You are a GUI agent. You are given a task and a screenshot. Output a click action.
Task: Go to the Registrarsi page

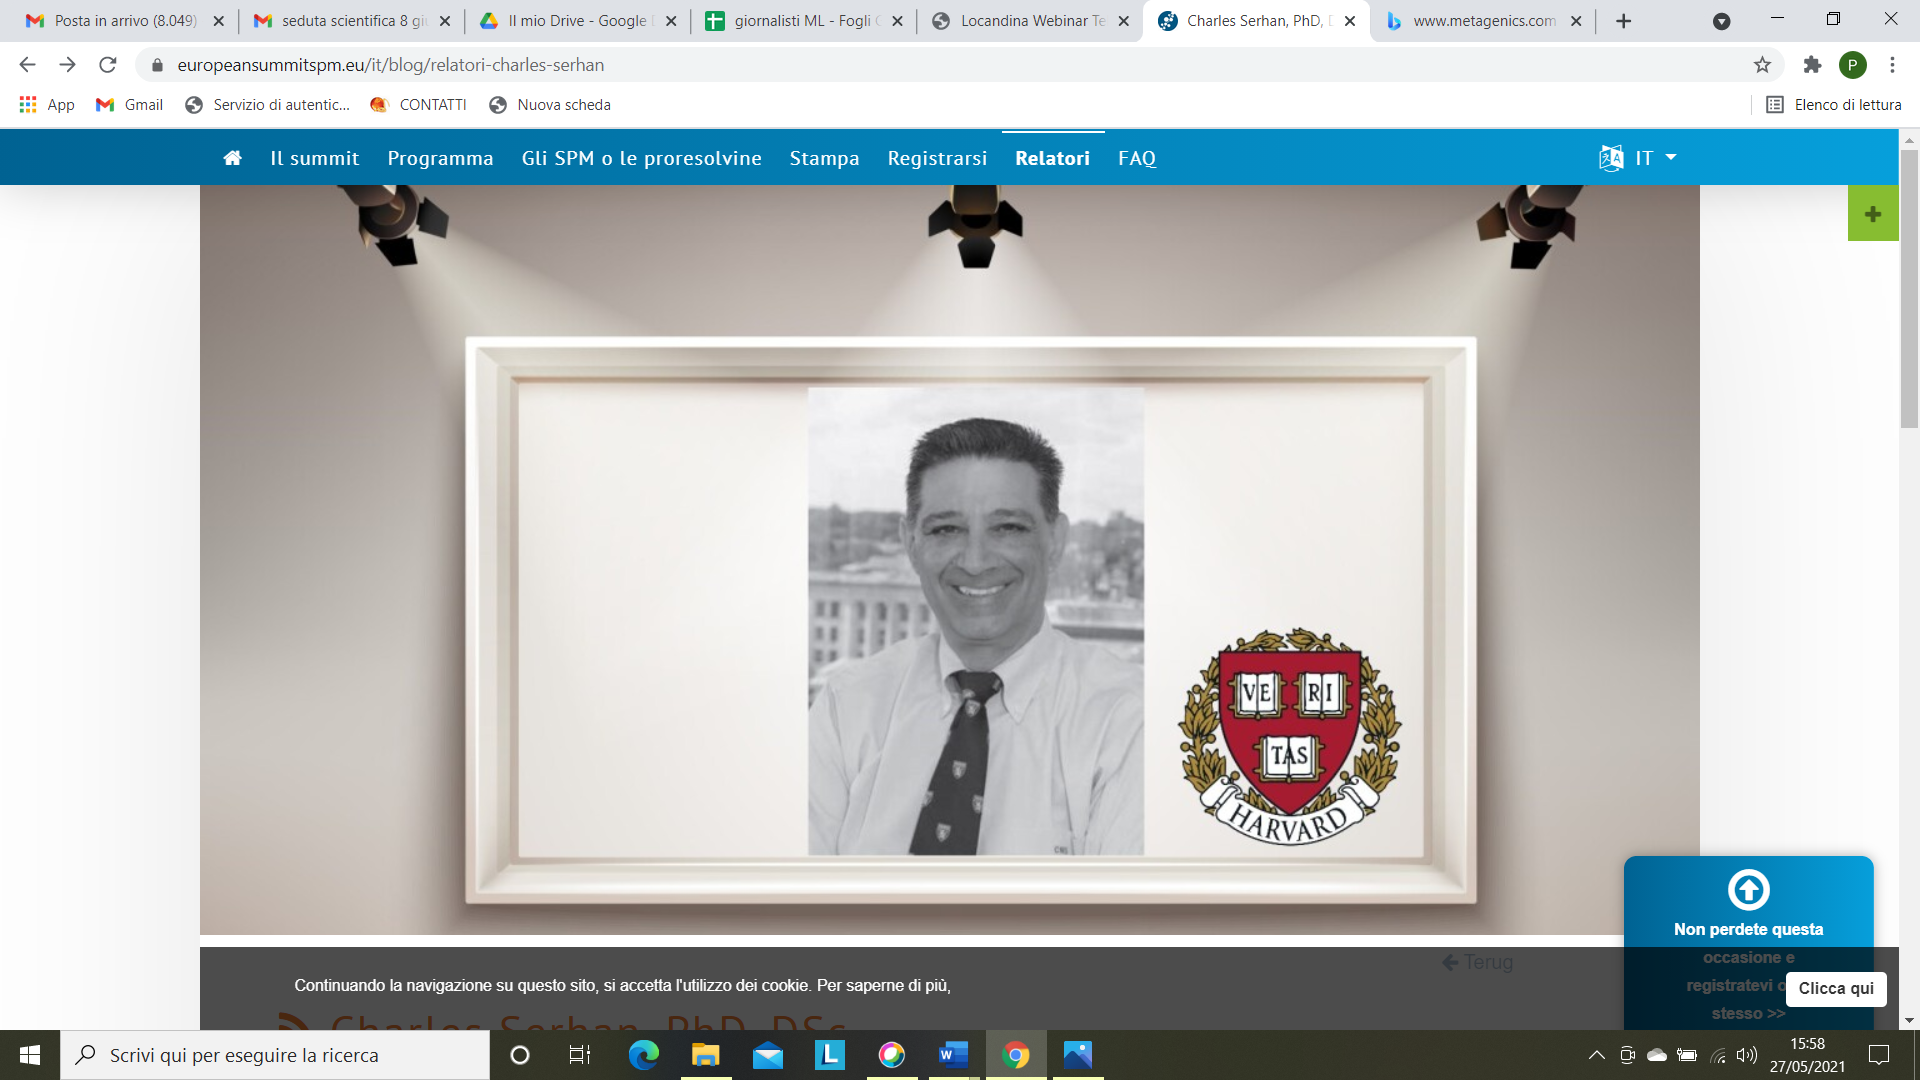click(937, 158)
